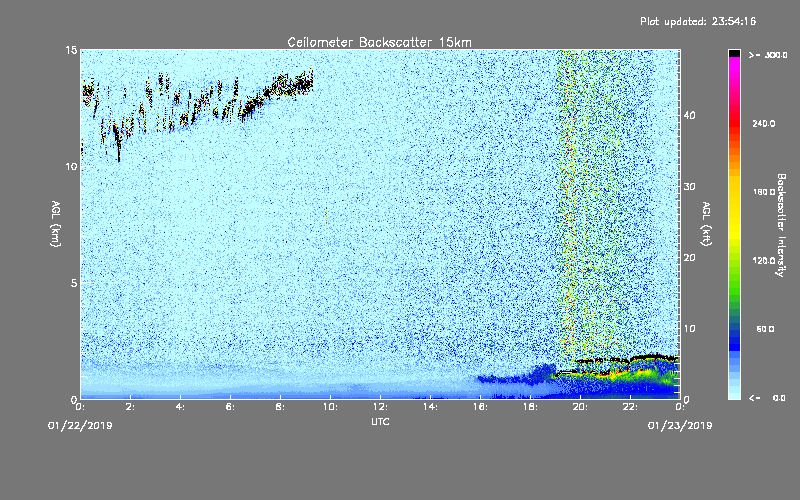Image resolution: width=800 pixels, height=500 pixels.
Task: Click the '12:' hour tick label on the time axis
Action: point(380,407)
